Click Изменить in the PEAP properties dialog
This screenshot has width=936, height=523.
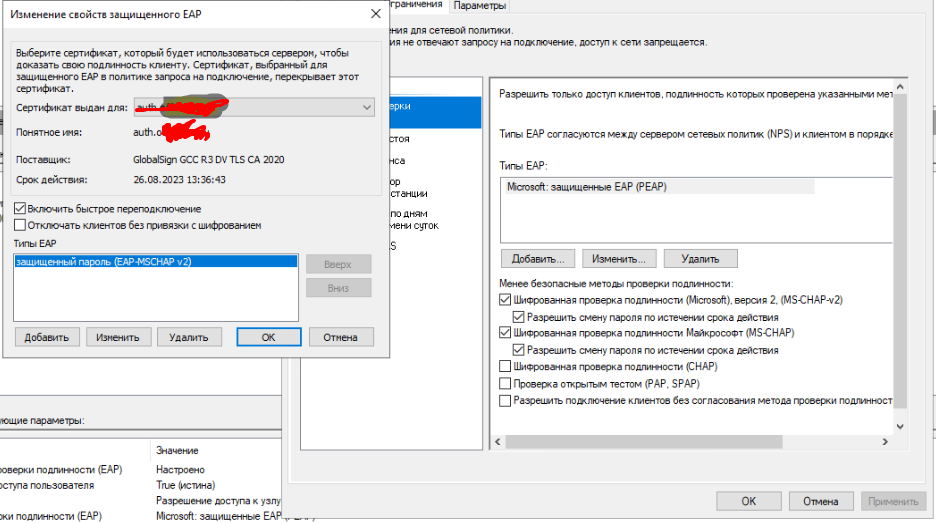click(118, 337)
